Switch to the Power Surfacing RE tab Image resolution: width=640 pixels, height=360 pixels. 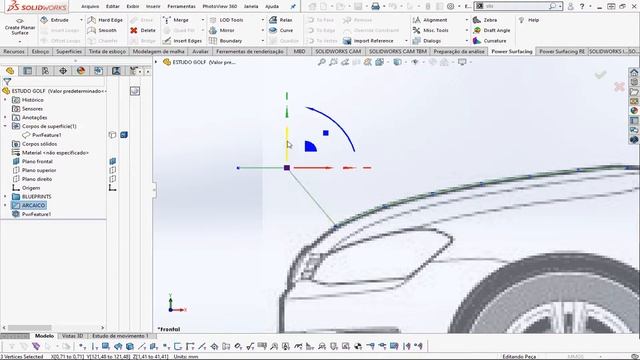[x=562, y=51]
